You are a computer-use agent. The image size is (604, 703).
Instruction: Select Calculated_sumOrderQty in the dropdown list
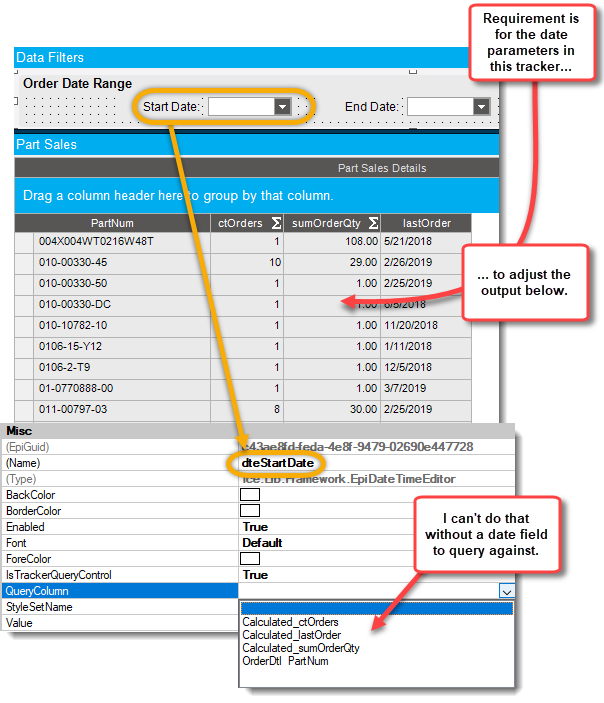point(301,648)
